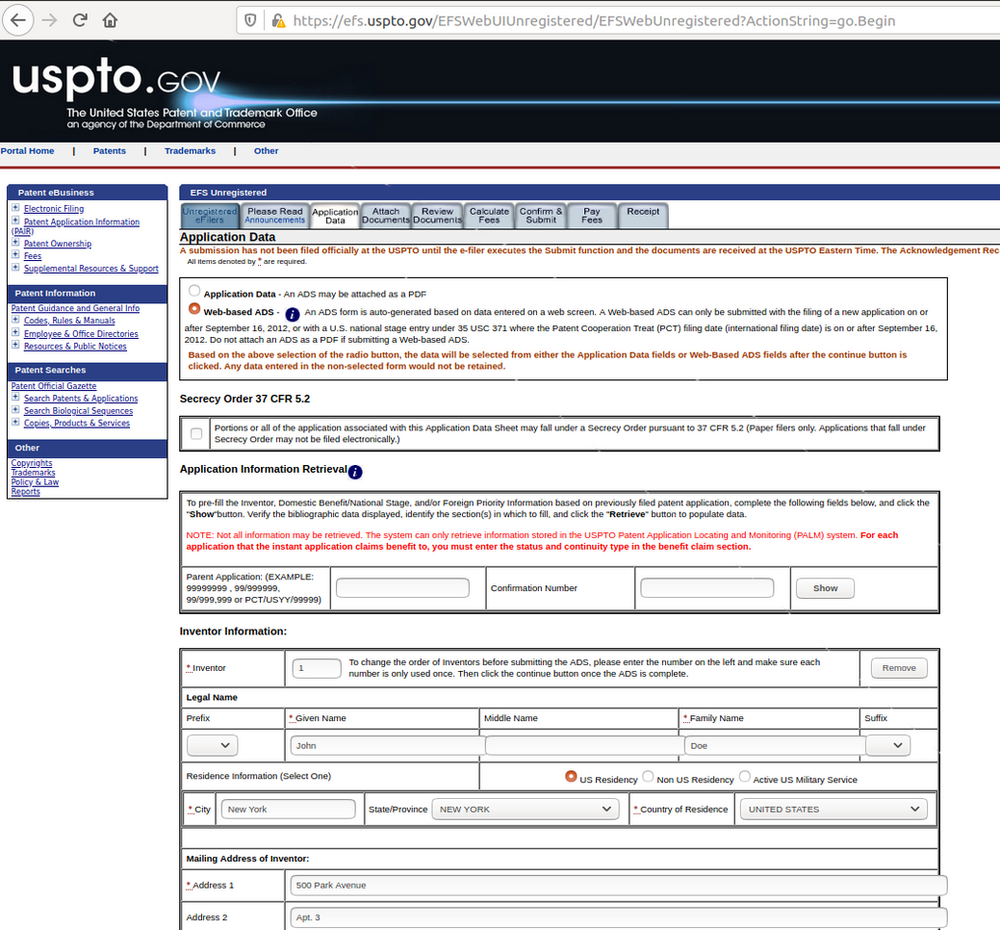Select Active US Military Service radio button
1000x930 pixels.
point(744,776)
